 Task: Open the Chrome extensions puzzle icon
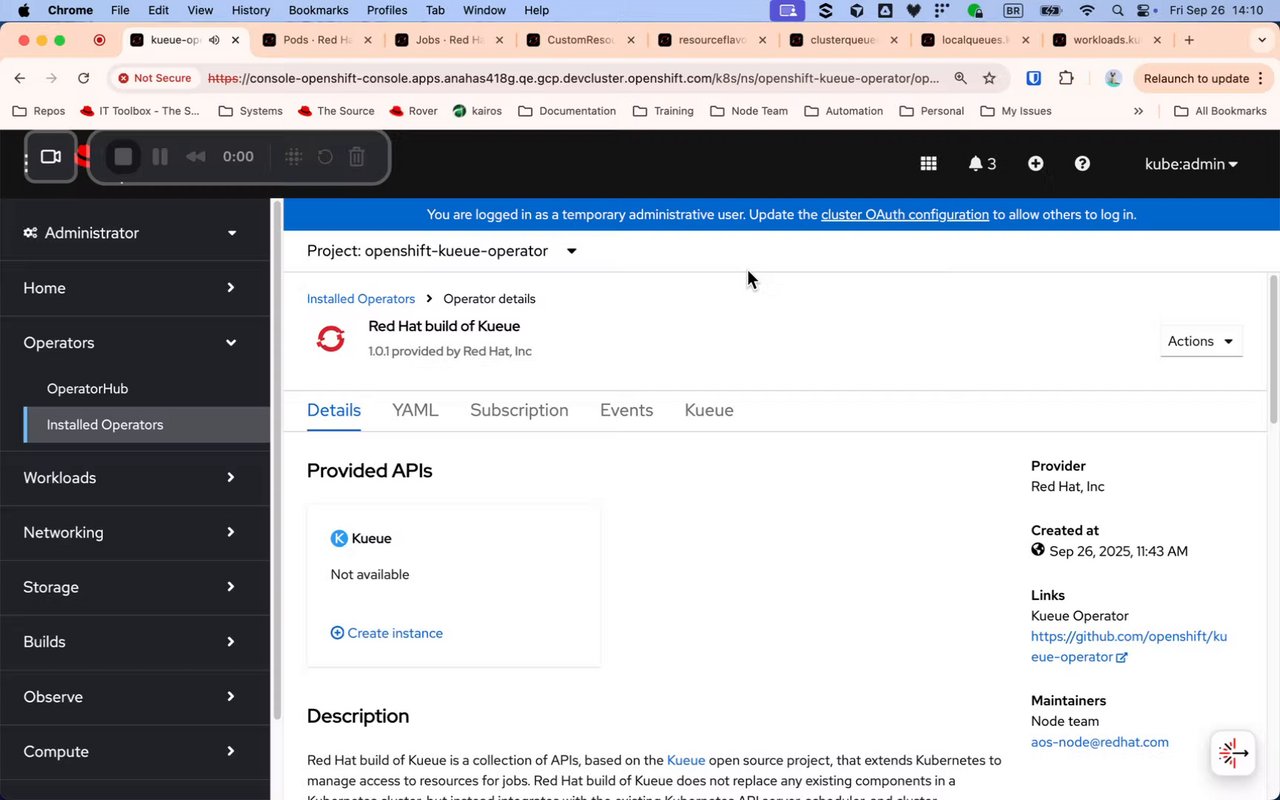tap(1066, 78)
